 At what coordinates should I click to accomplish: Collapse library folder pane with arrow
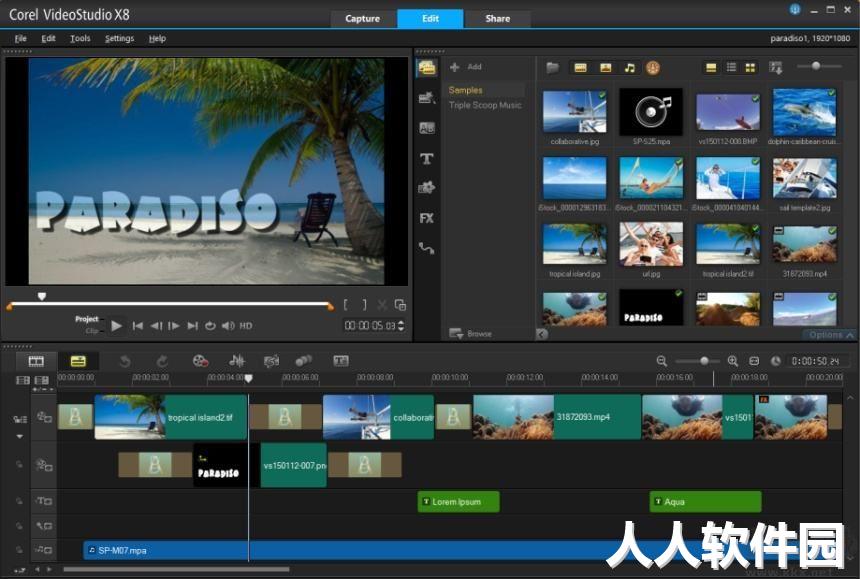[x=542, y=334]
